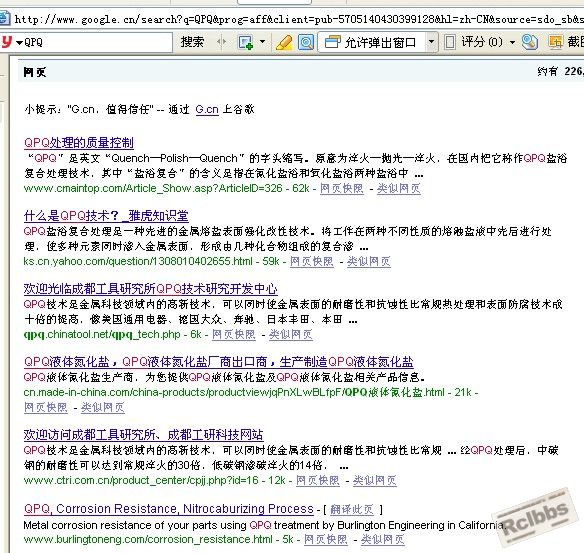Open the dropdown arrow after 评分 (0)
The image size is (584, 553).
pos(512,42)
